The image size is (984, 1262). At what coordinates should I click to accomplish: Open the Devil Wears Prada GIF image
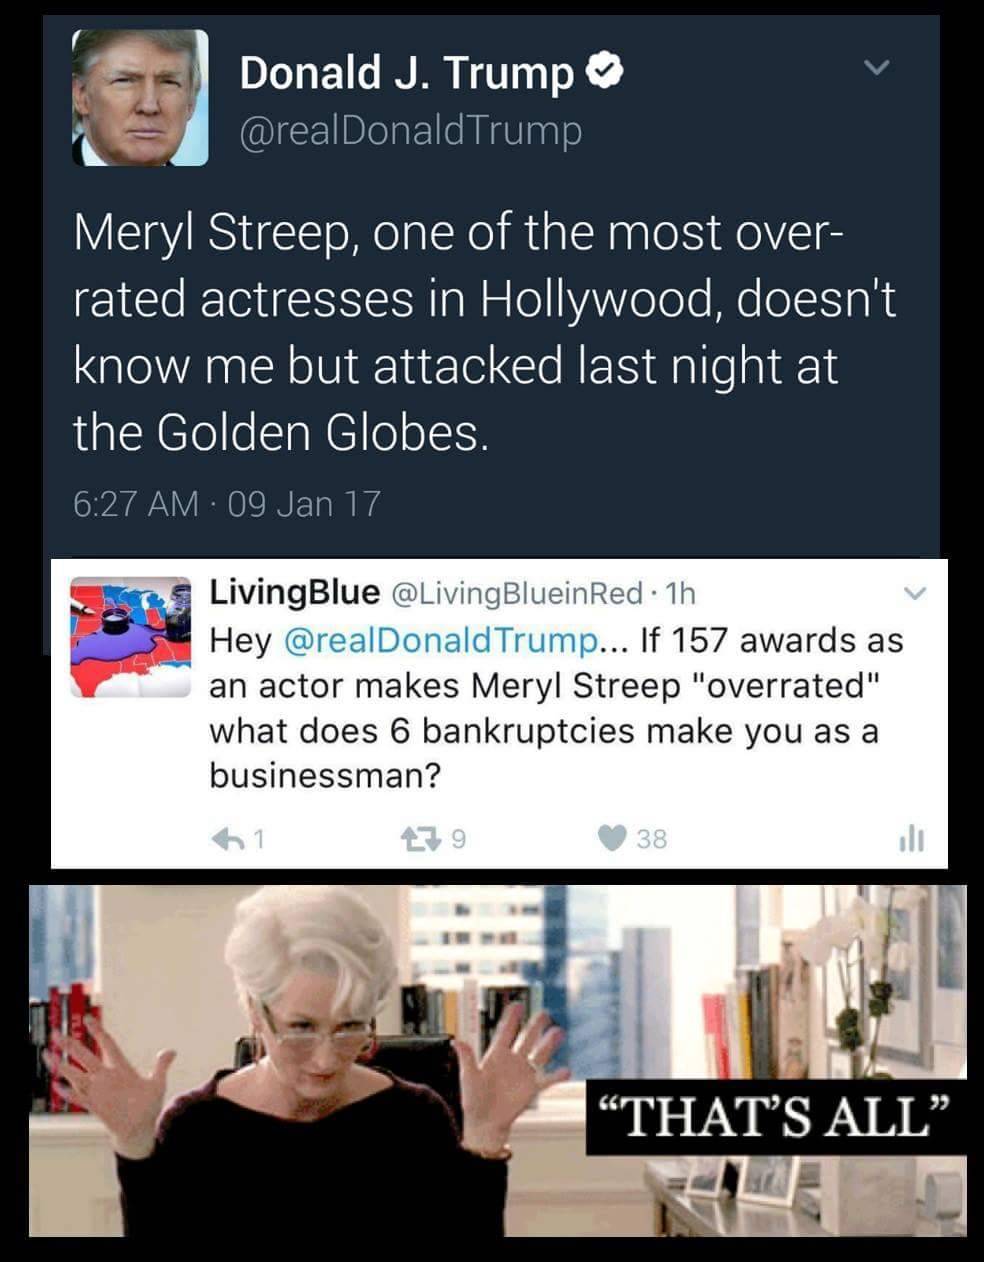tap(498, 1060)
